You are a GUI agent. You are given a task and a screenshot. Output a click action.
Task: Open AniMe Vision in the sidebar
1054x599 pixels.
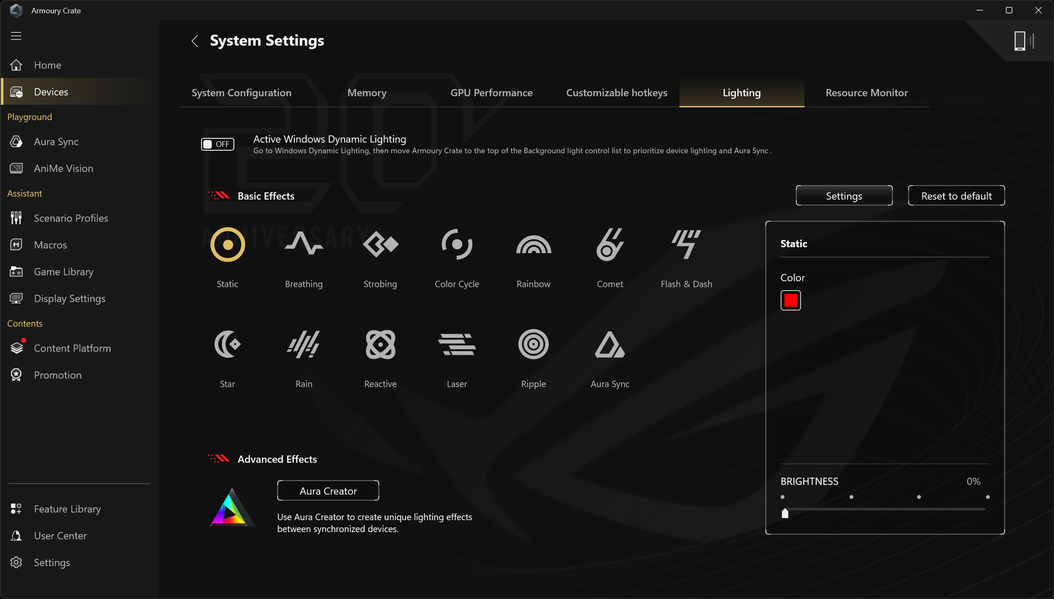point(79,169)
